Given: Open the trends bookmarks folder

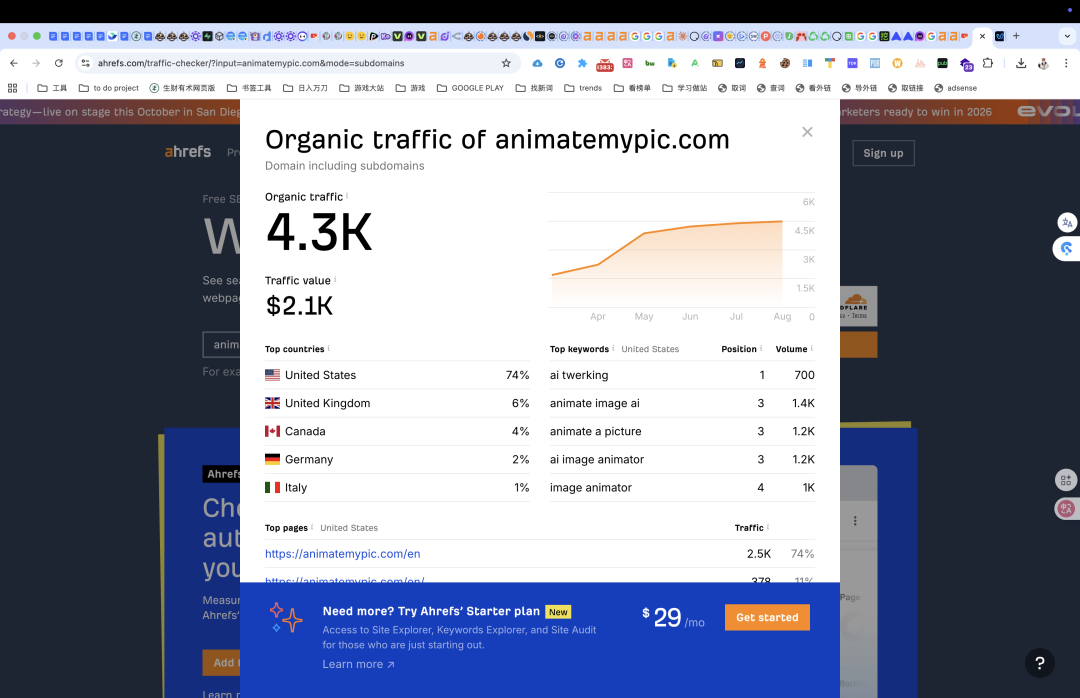Looking at the screenshot, I should pyautogui.click(x=583, y=88).
